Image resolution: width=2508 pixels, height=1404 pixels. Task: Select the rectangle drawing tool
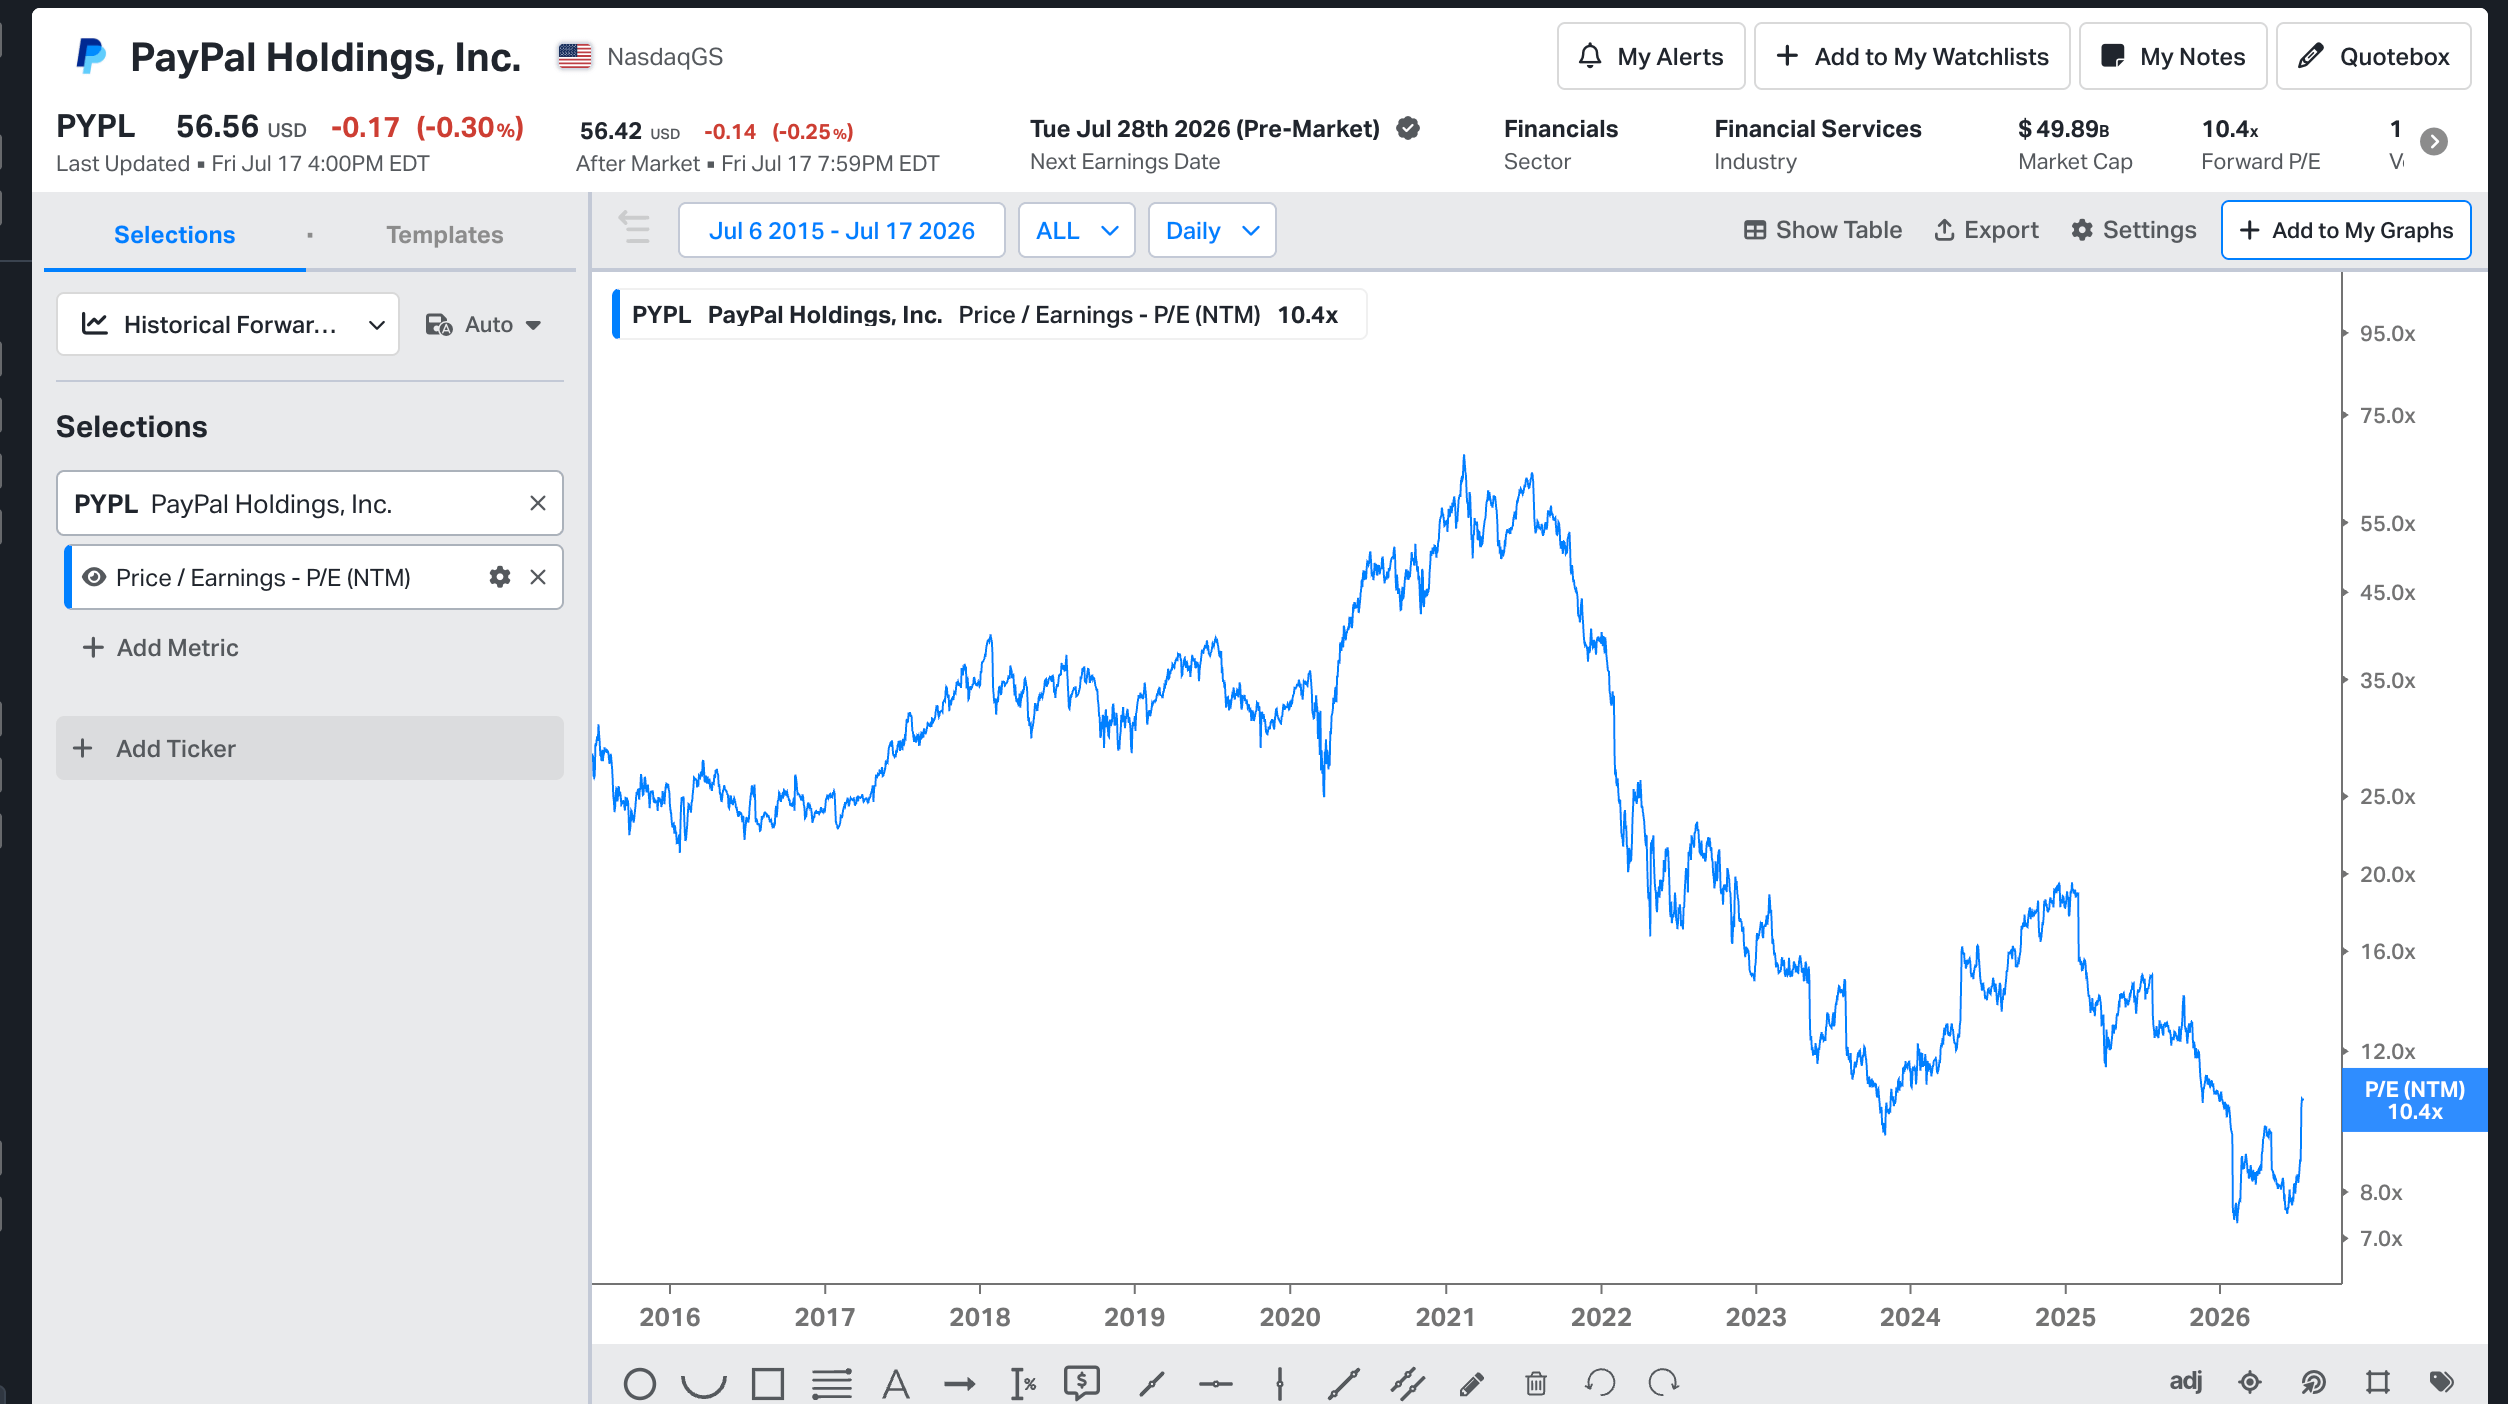click(767, 1383)
